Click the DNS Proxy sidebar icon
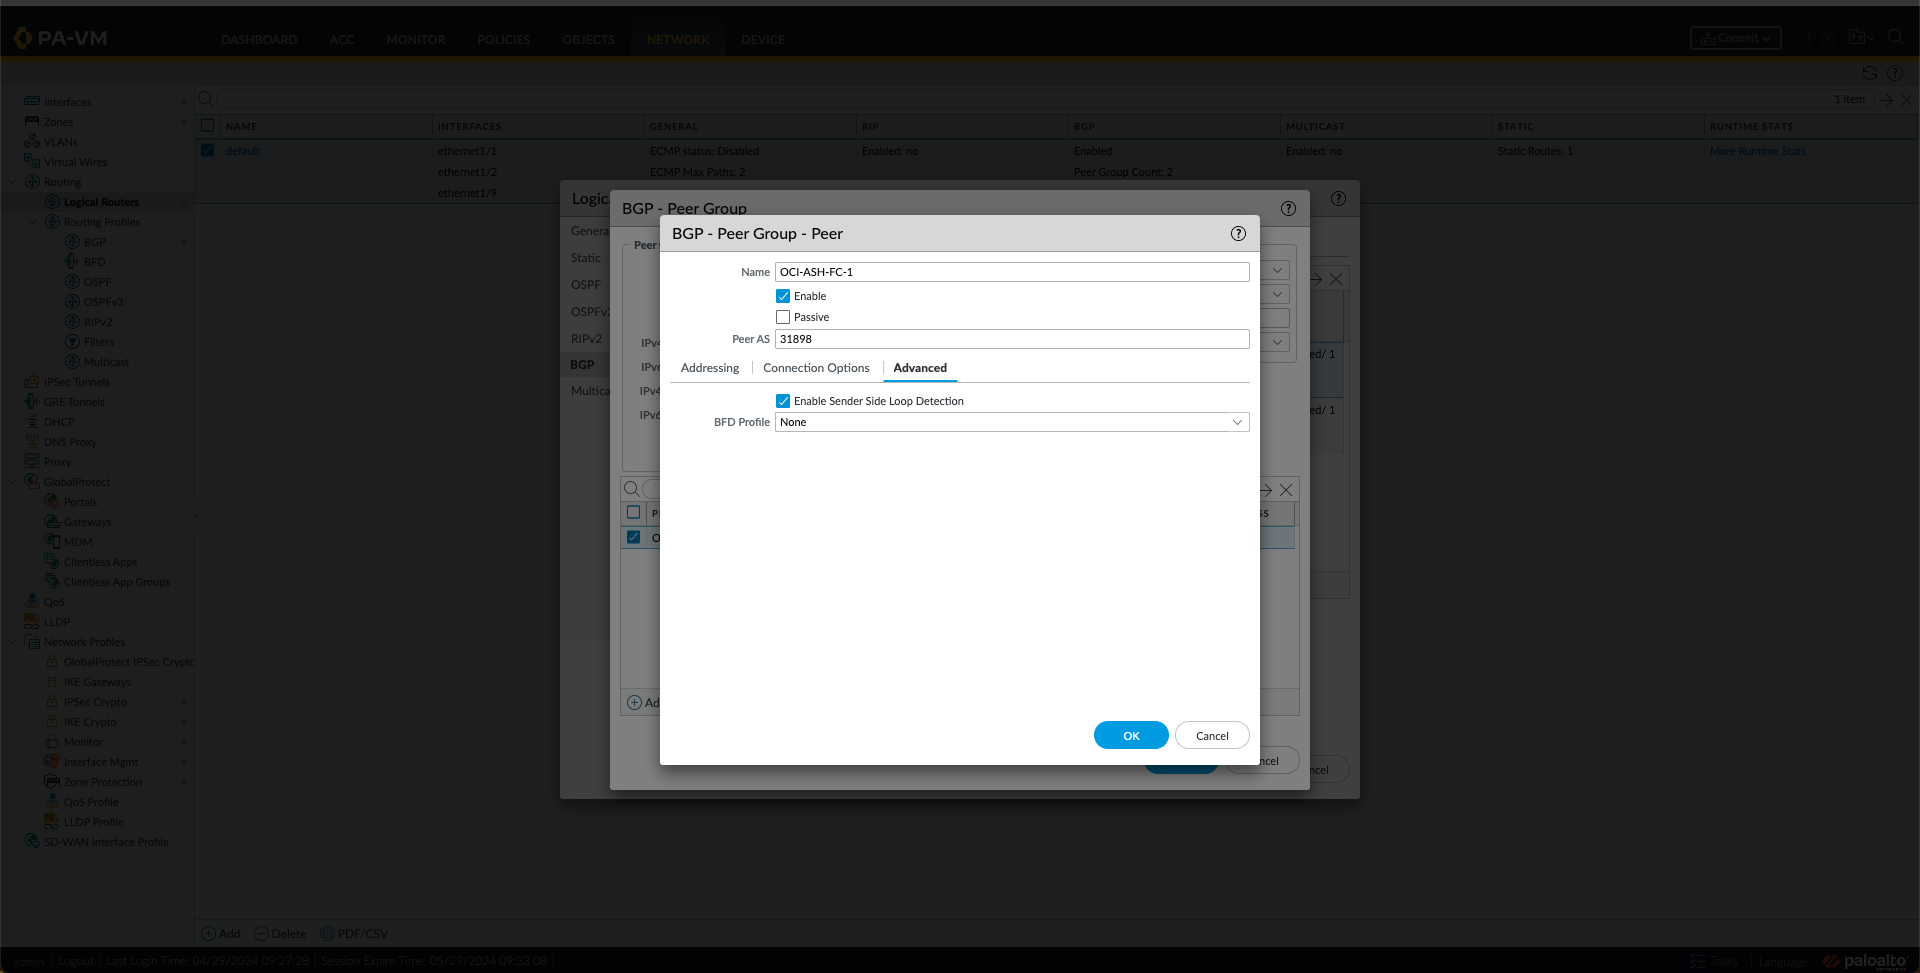The image size is (1920, 973). (x=32, y=441)
